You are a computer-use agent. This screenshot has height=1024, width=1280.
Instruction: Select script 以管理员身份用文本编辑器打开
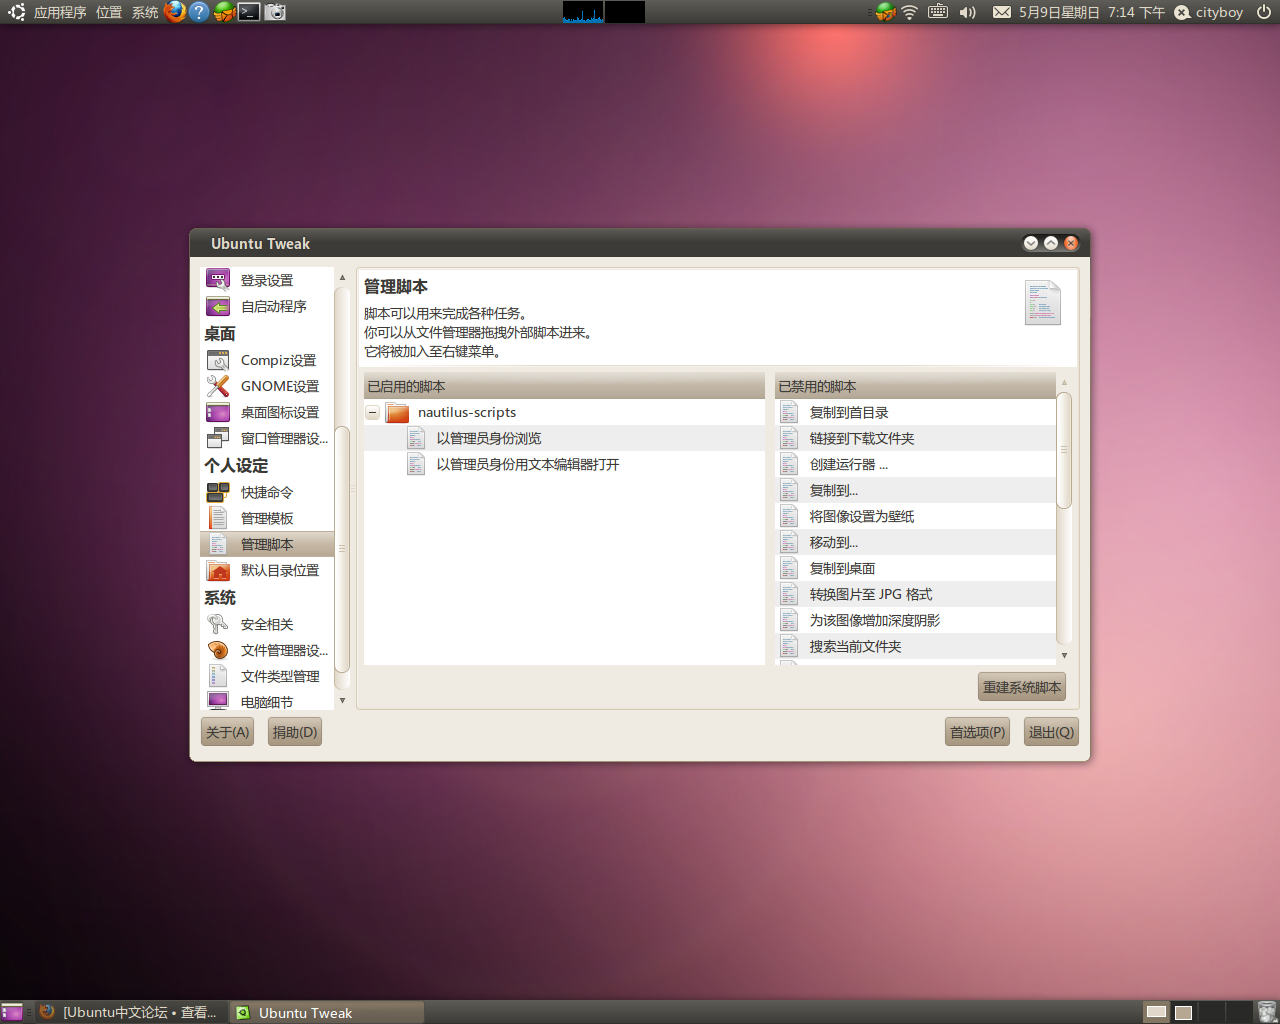tap(564, 464)
